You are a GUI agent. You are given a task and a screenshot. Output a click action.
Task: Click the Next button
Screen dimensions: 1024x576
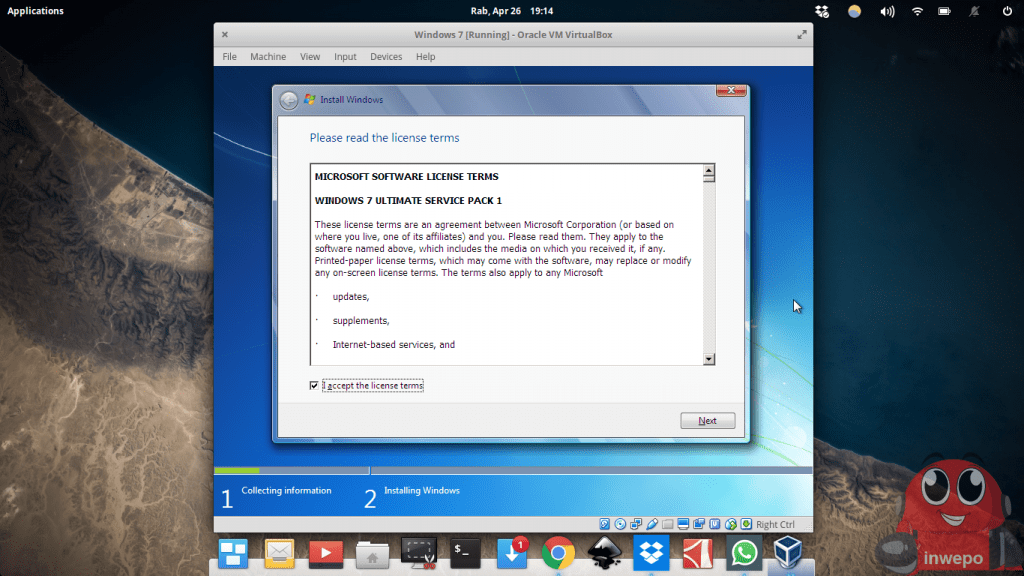[x=707, y=421]
